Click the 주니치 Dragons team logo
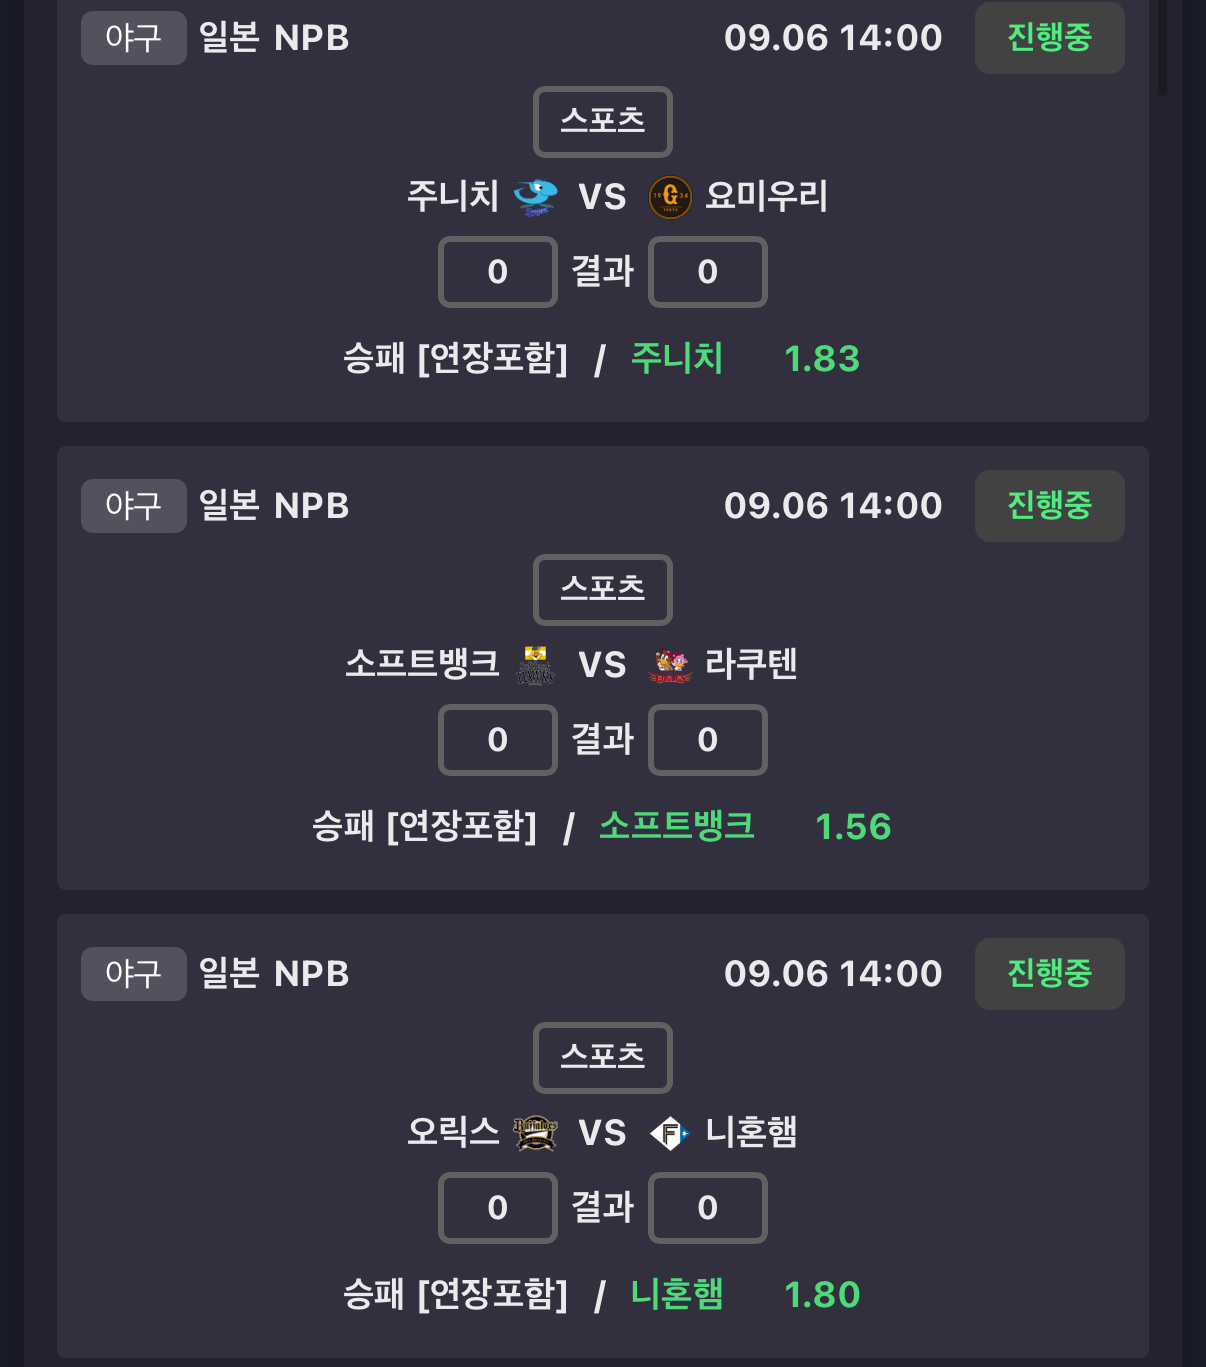This screenshot has height=1367, width=1206. (x=536, y=197)
